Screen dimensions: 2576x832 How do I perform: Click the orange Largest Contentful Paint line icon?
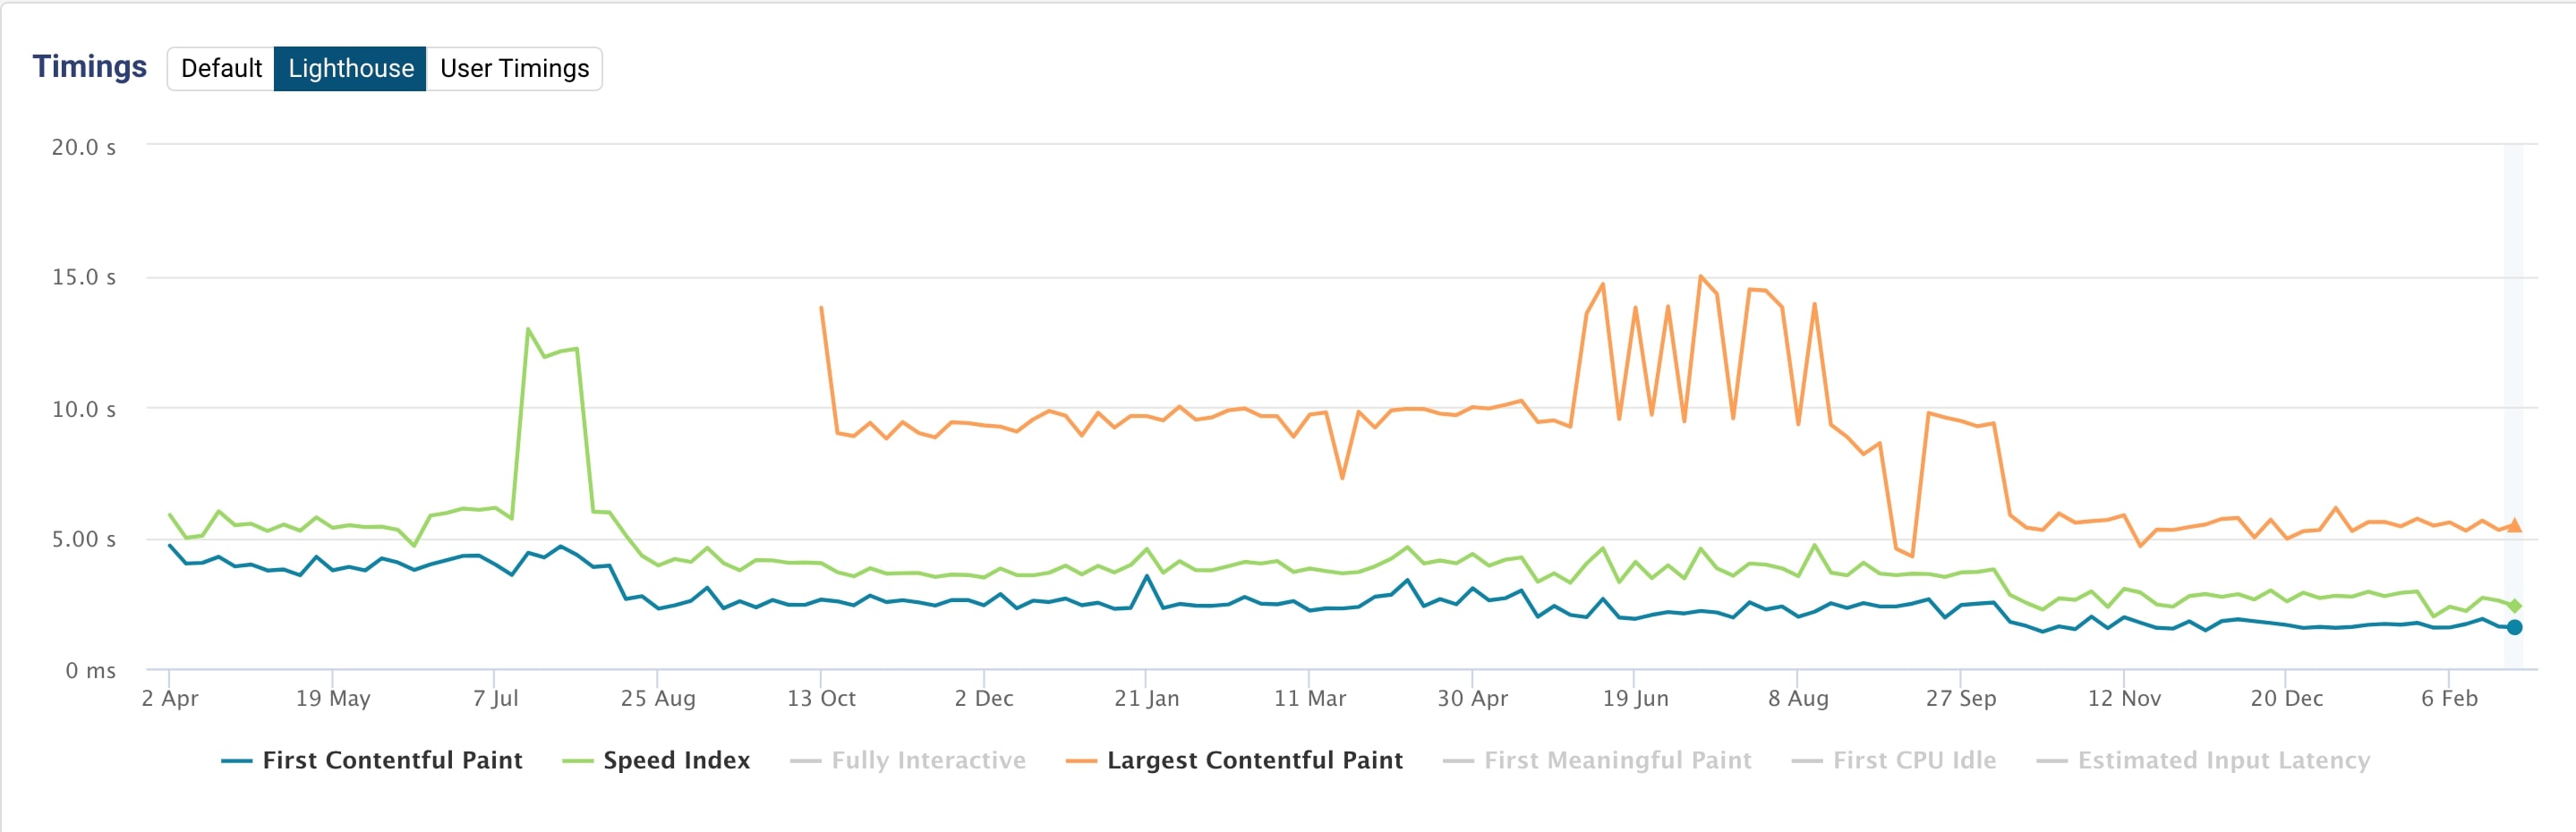tap(1080, 760)
